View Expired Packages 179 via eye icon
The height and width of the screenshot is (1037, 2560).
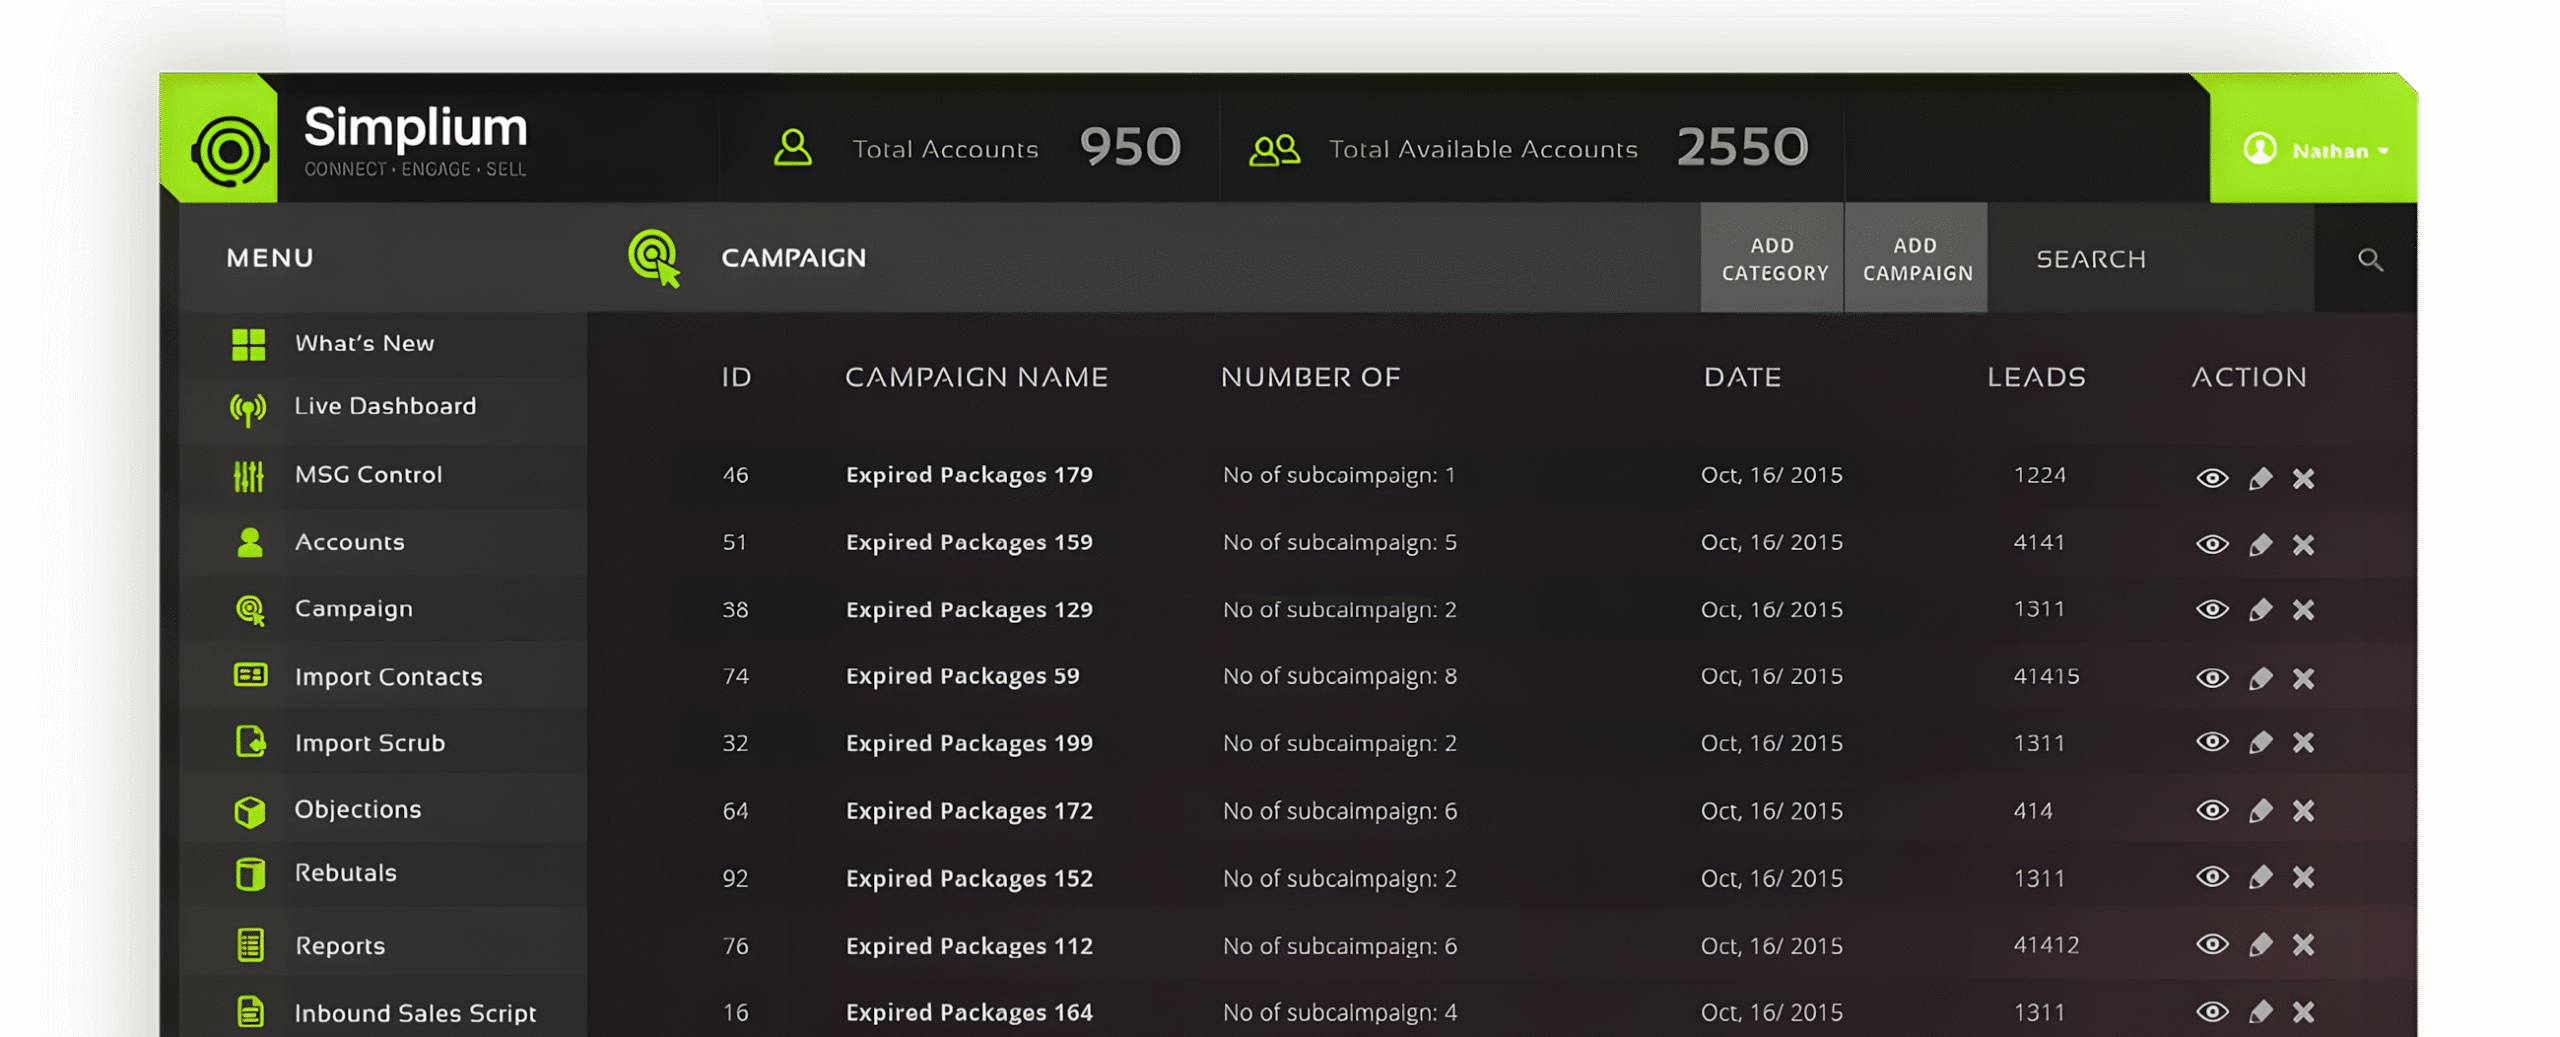tap(2212, 478)
